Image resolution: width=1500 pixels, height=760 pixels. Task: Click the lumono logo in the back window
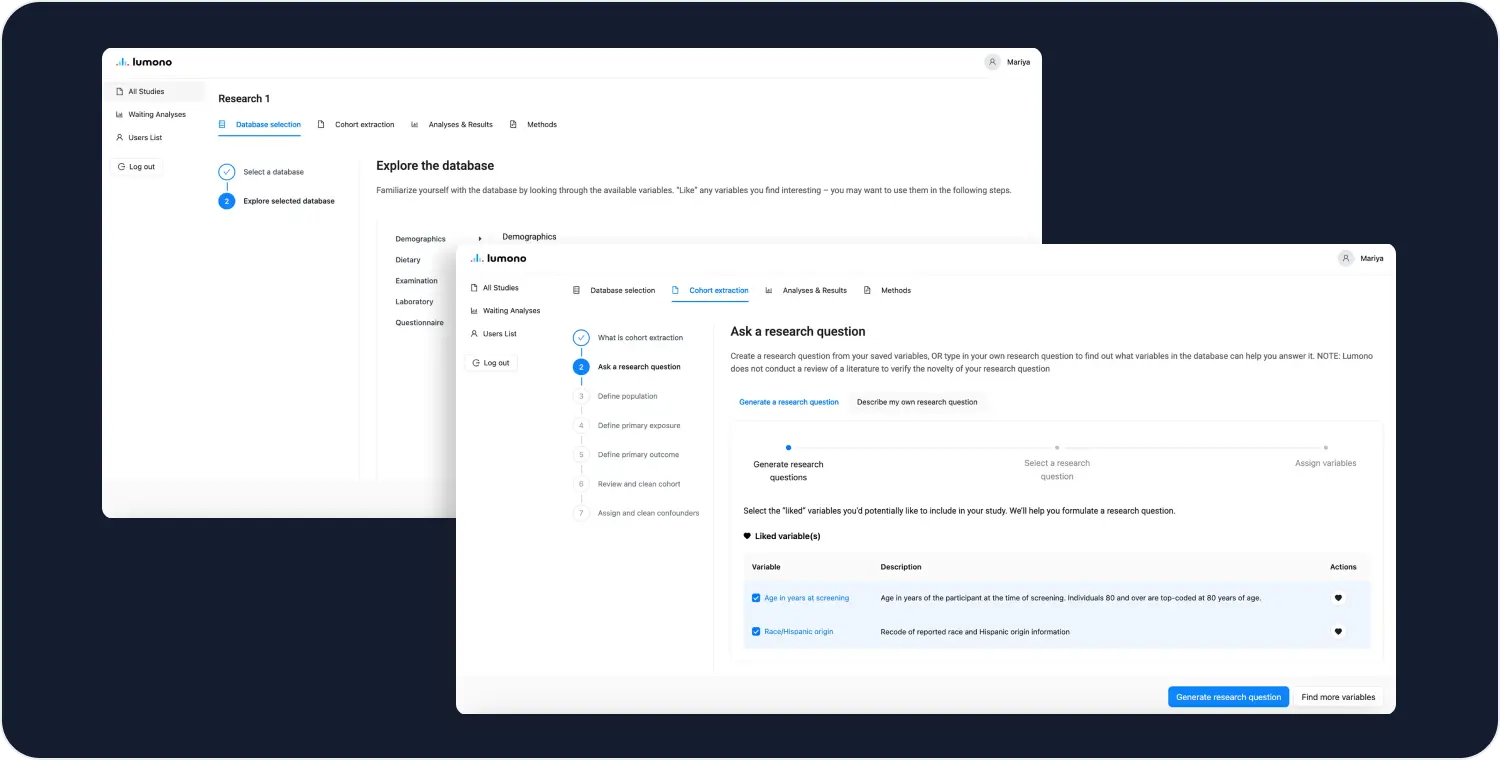(144, 62)
